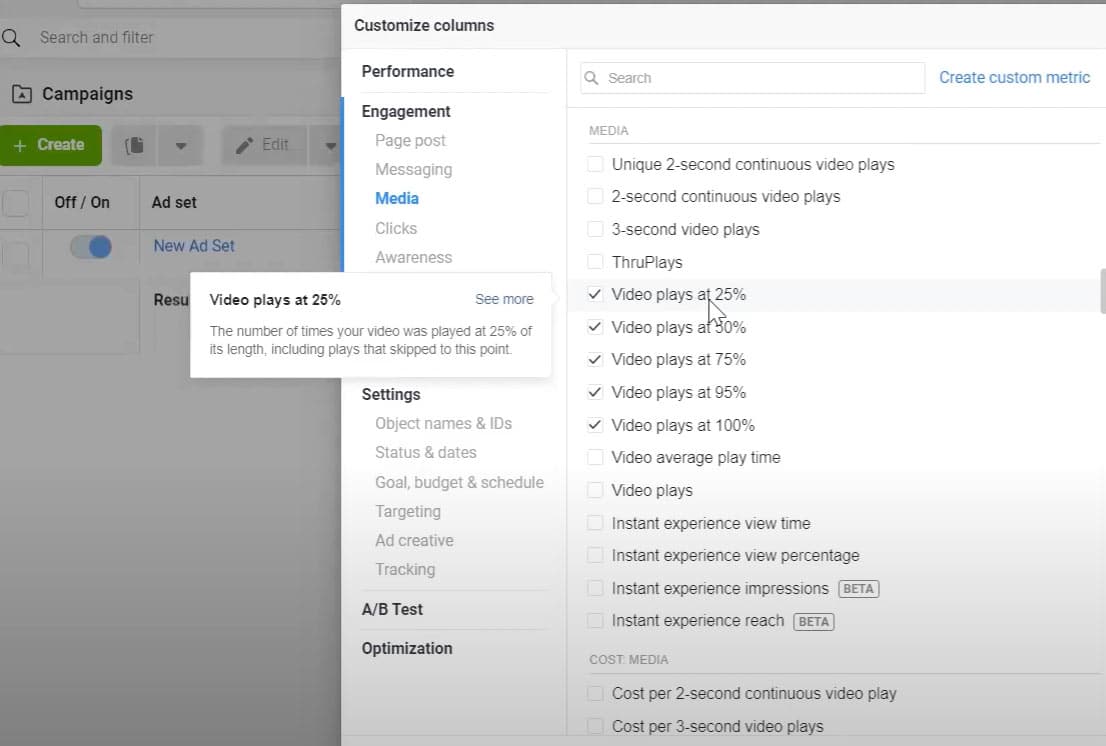Click the pencil Edit icon
Image resolution: width=1106 pixels, height=746 pixels.
click(244, 145)
